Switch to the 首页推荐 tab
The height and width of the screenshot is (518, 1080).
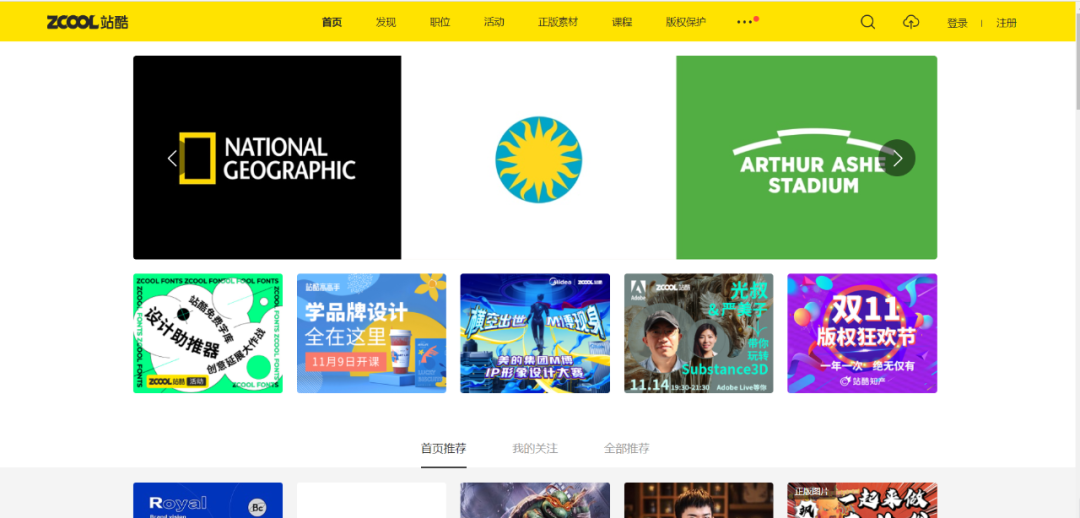[x=444, y=448]
